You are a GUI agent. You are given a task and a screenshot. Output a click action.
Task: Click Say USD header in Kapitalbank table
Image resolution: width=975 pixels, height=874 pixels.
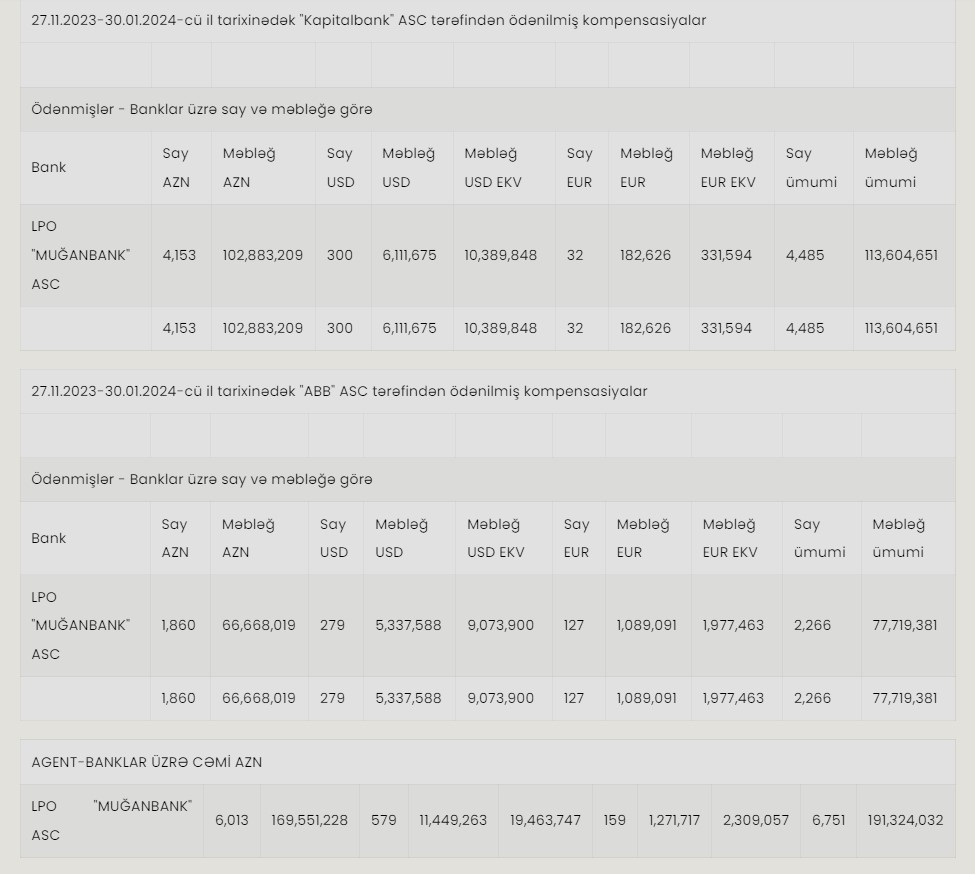click(340, 167)
